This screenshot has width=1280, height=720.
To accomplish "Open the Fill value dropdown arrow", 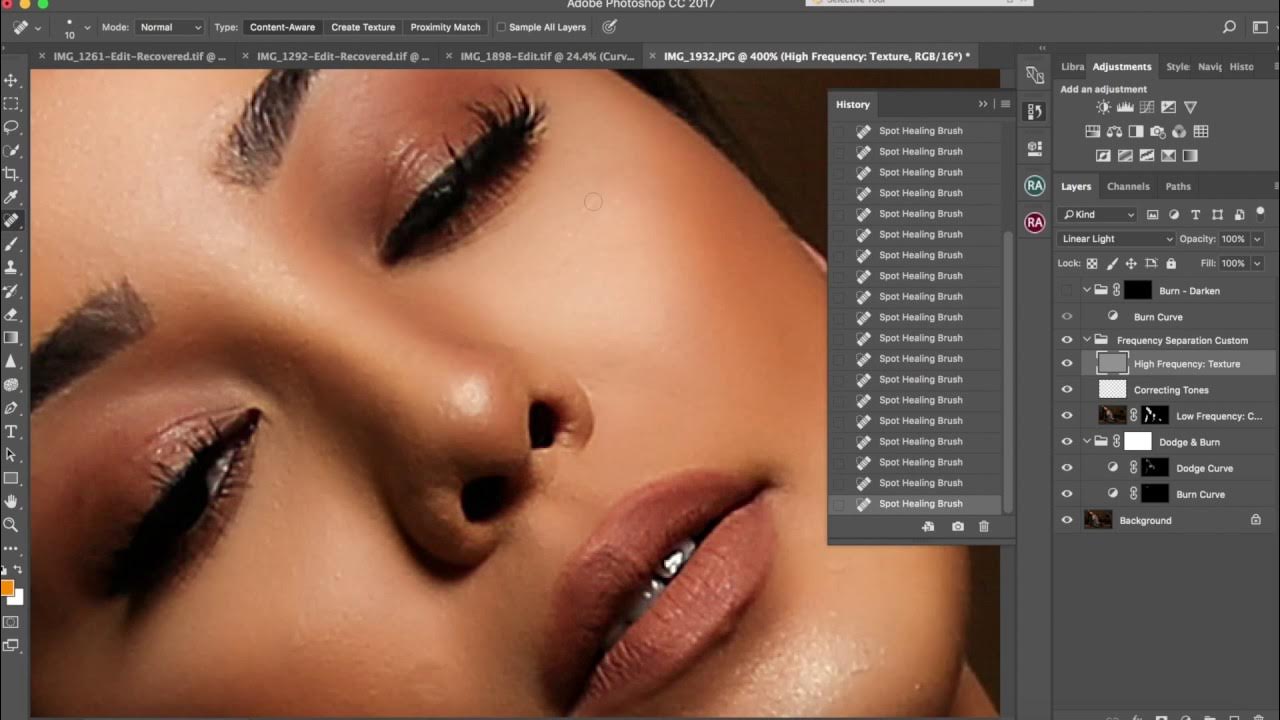I will point(1257,264).
